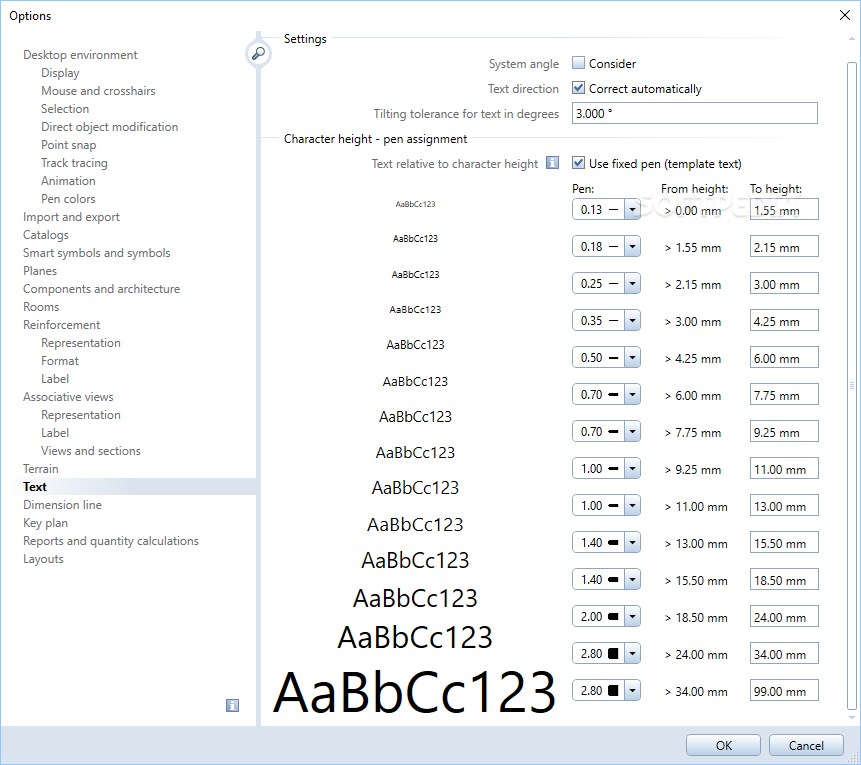Viewport: 861px width, 765px height.
Task: Select Selection options page
Action: tap(64, 108)
